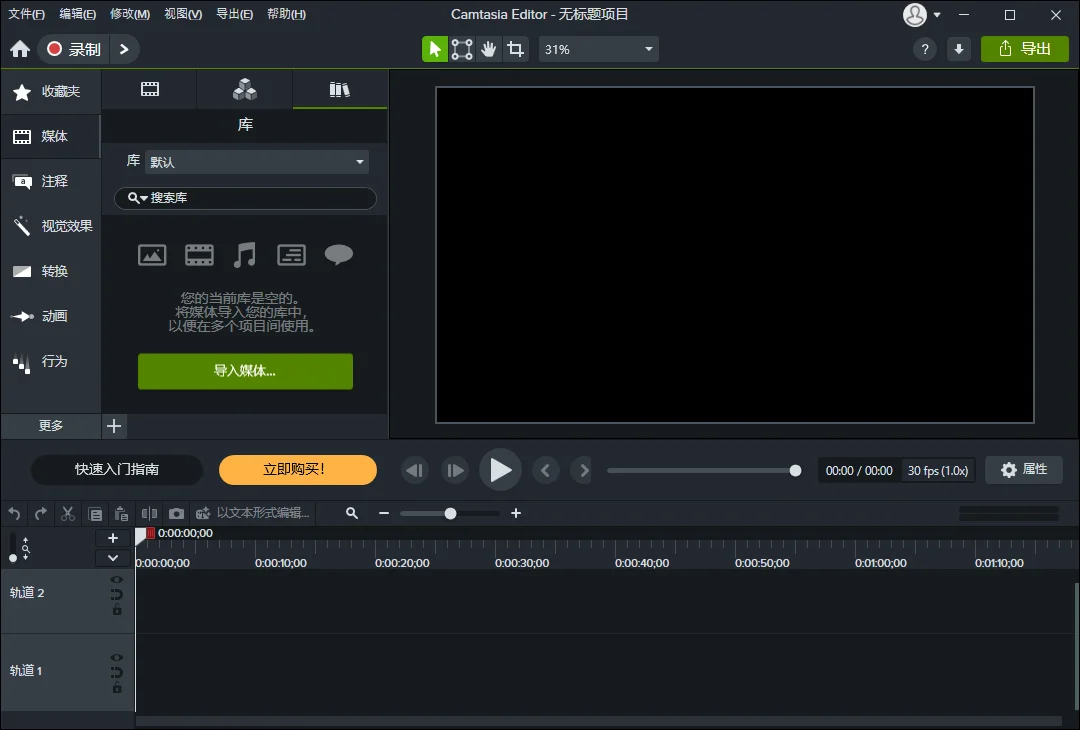Start recording with the 录制 button
This screenshot has height=730, width=1080.
(73, 49)
